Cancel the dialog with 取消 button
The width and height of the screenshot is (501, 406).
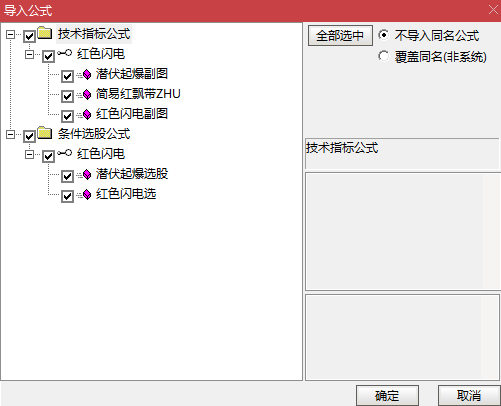point(469,396)
